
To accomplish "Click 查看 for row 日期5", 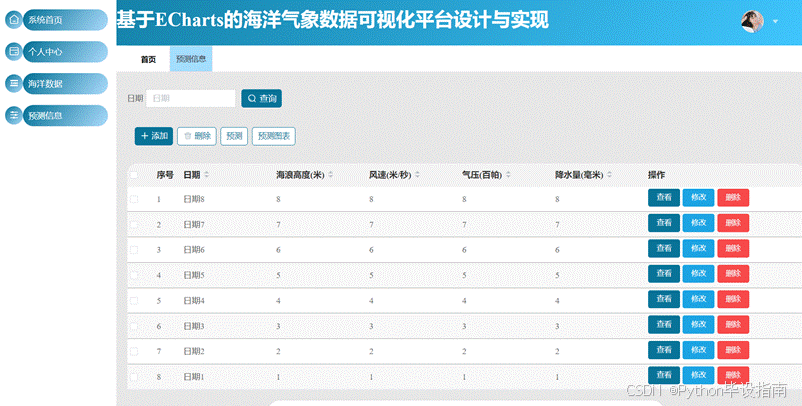I will [664, 274].
